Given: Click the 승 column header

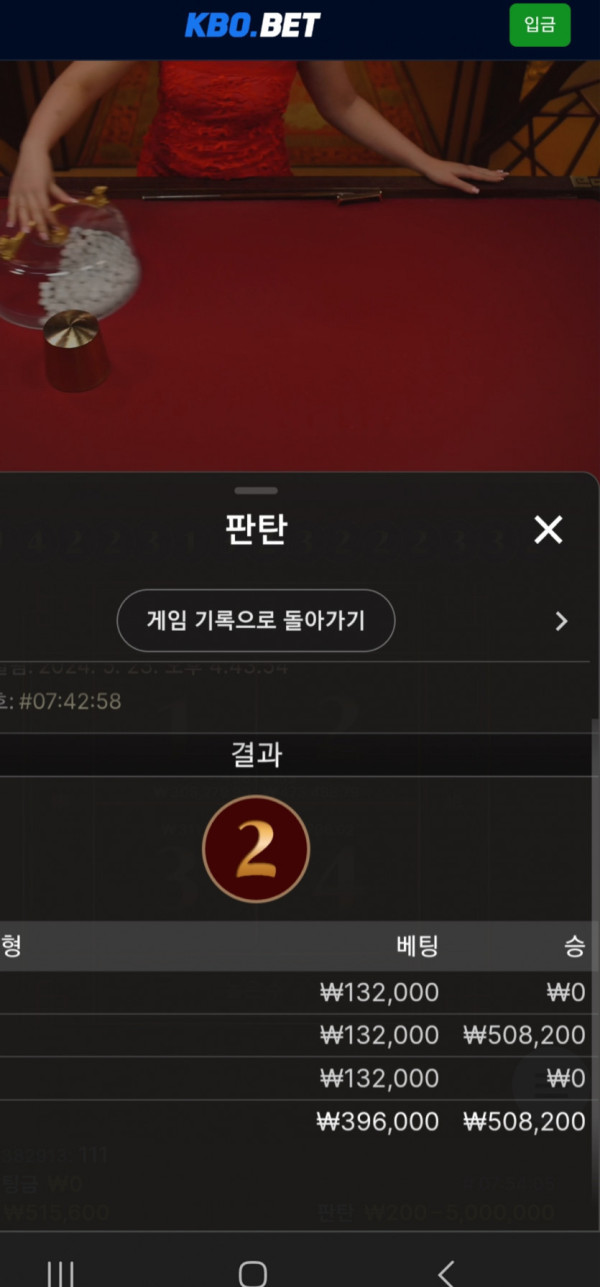Looking at the screenshot, I should click(574, 946).
